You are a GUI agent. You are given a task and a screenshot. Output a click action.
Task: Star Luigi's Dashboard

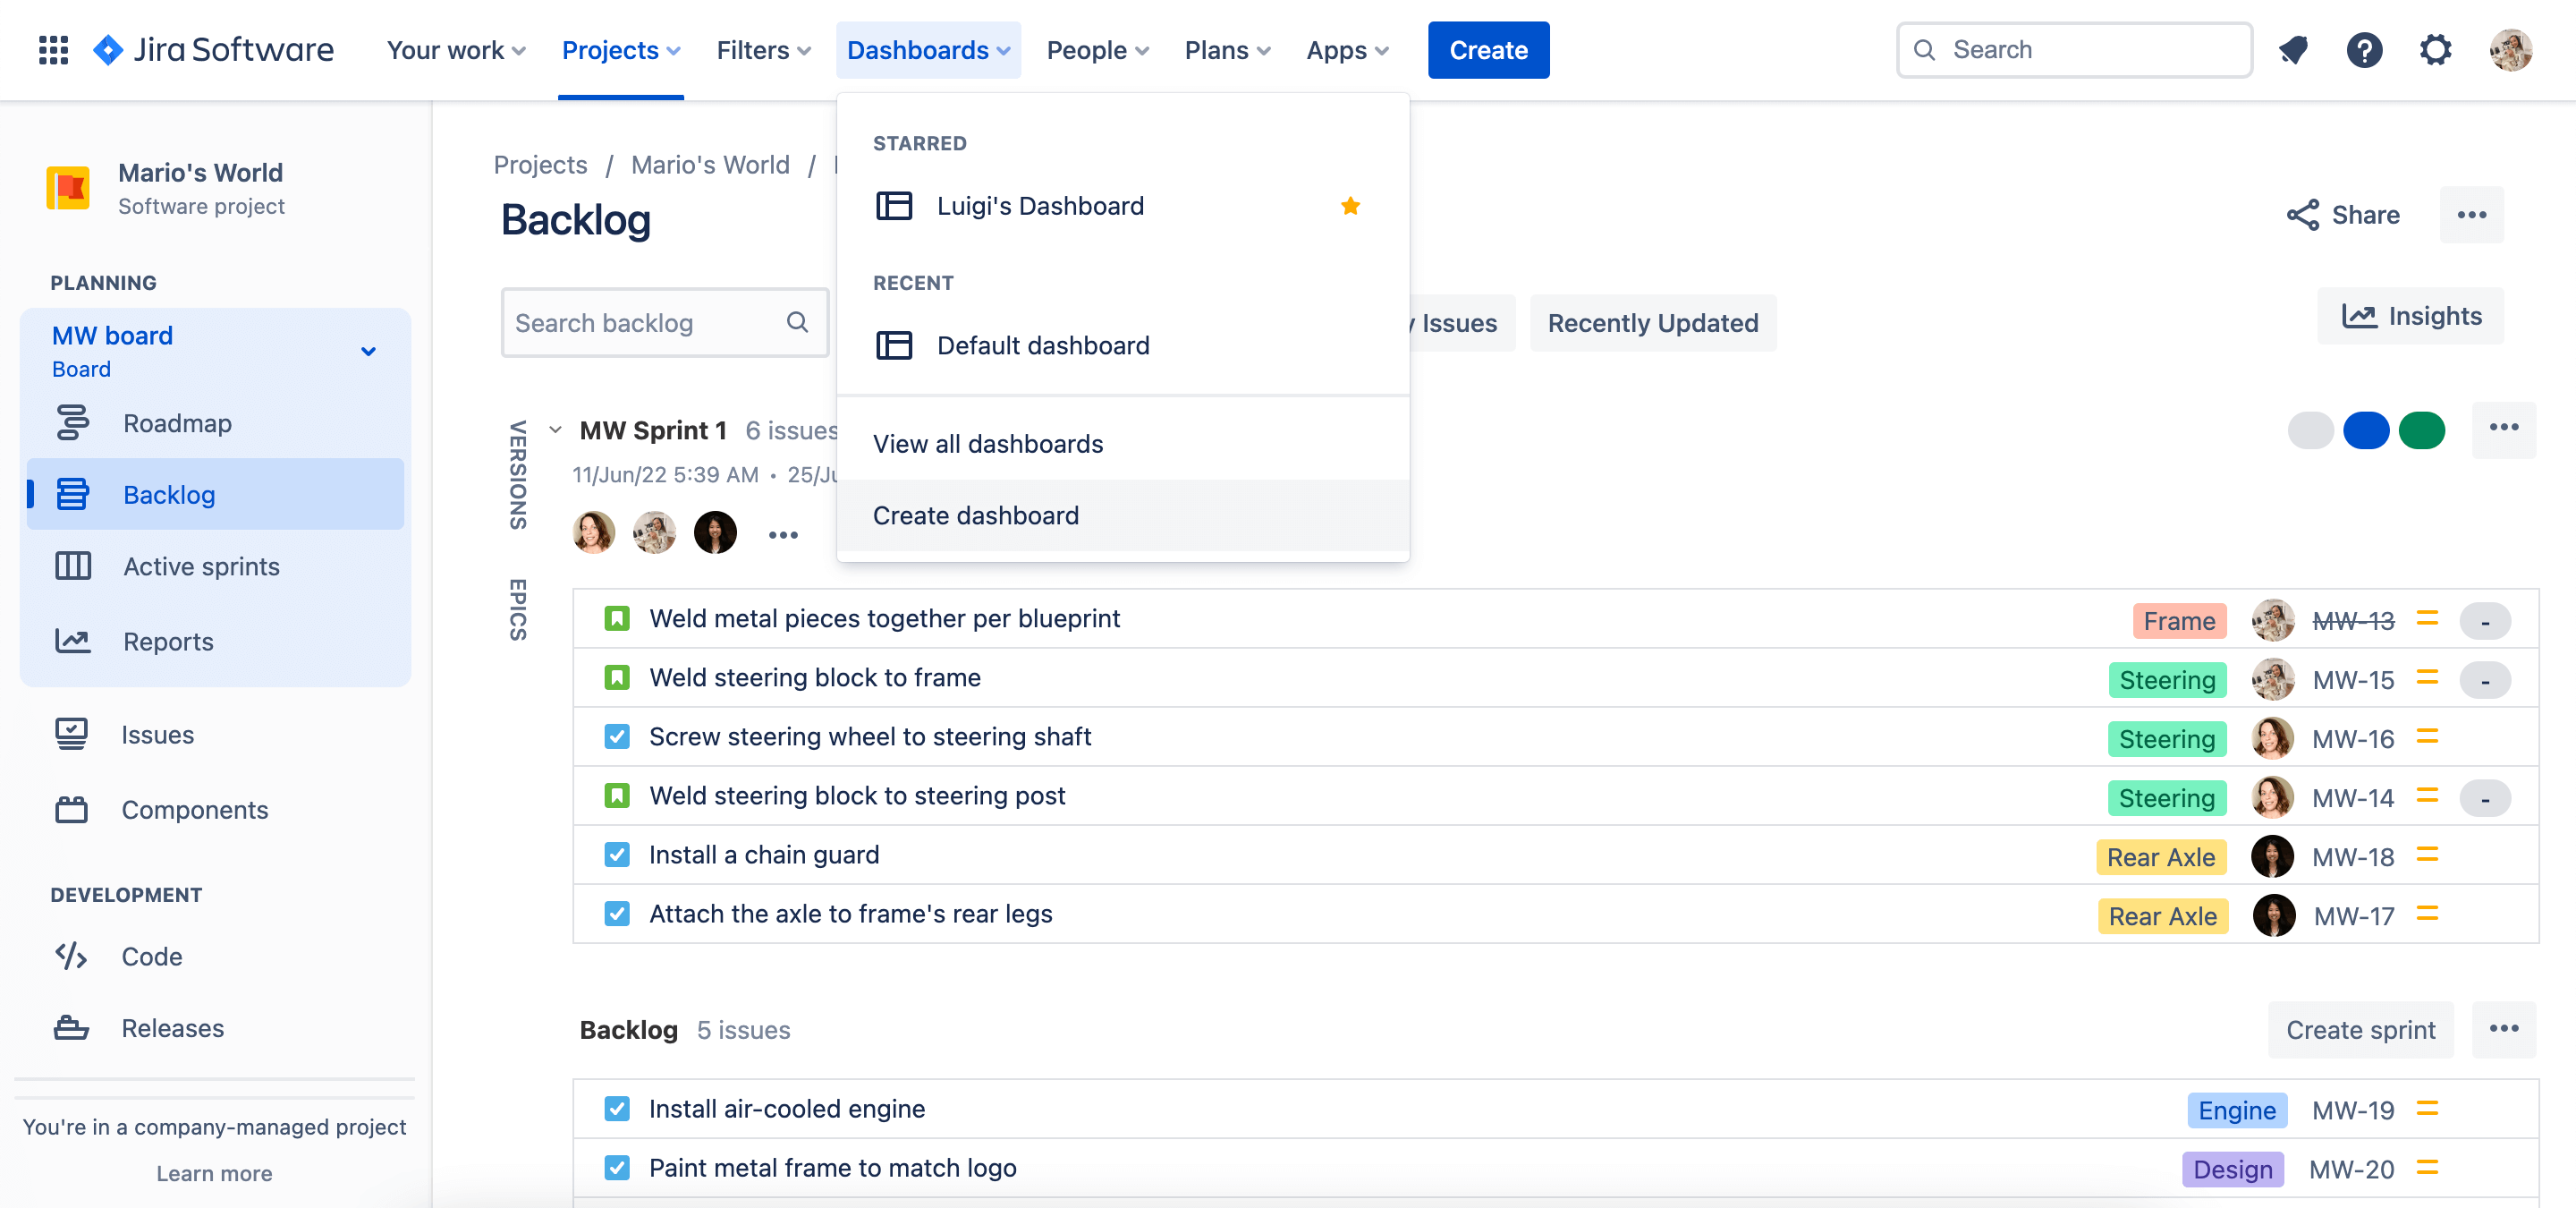pyautogui.click(x=1351, y=205)
